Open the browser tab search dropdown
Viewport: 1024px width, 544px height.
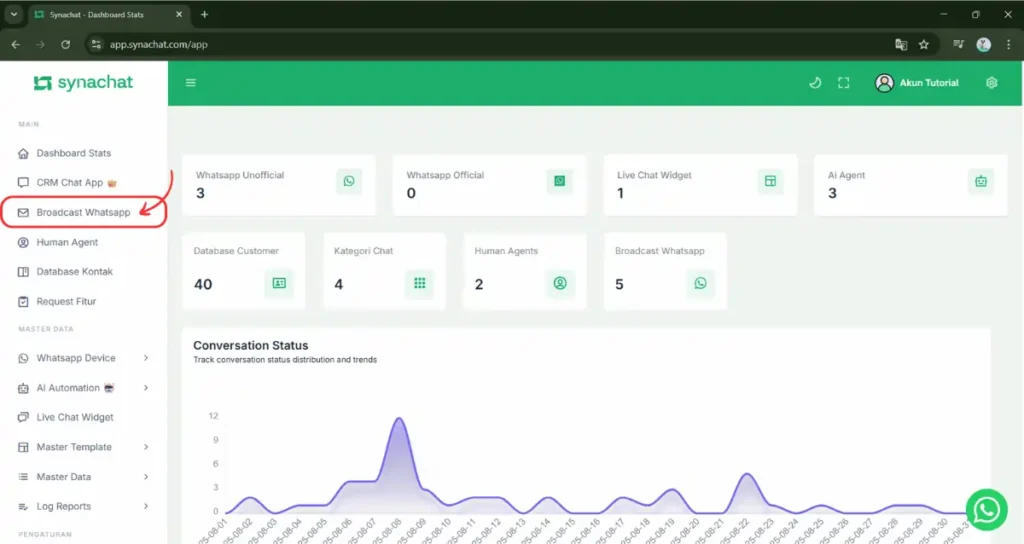tap(14, 14)
